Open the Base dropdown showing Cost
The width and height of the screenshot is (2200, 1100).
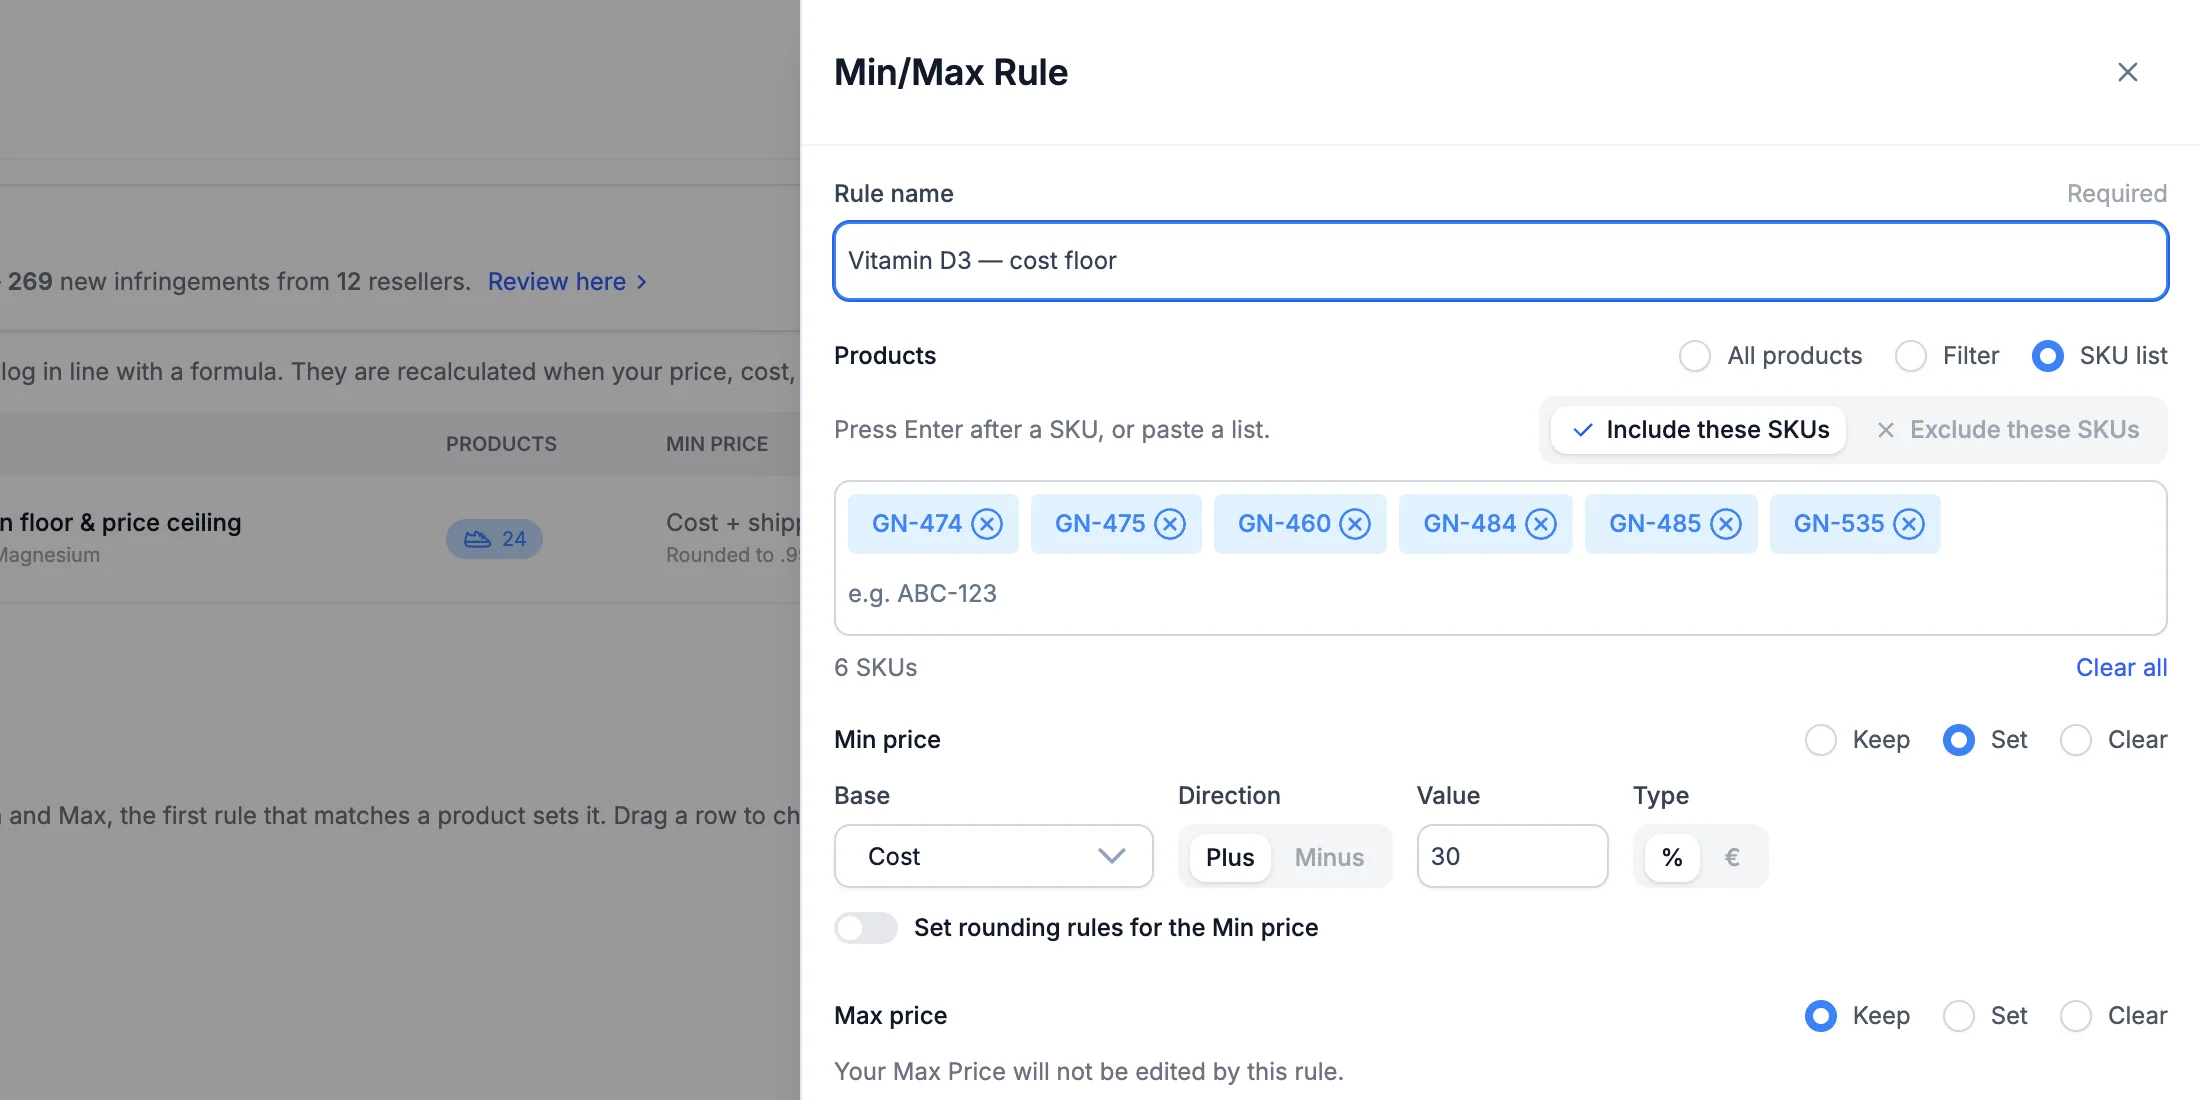pos(994,856)
